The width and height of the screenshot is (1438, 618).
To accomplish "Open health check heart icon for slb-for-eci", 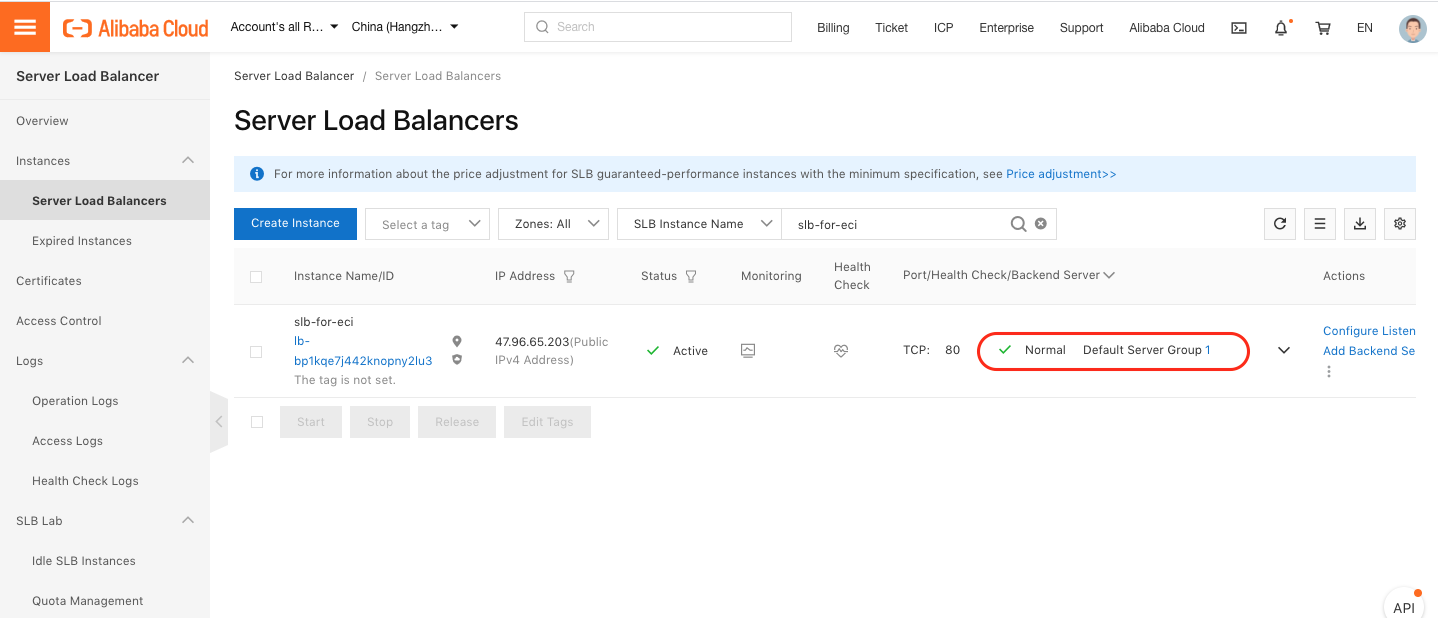I will coord(841,351).
